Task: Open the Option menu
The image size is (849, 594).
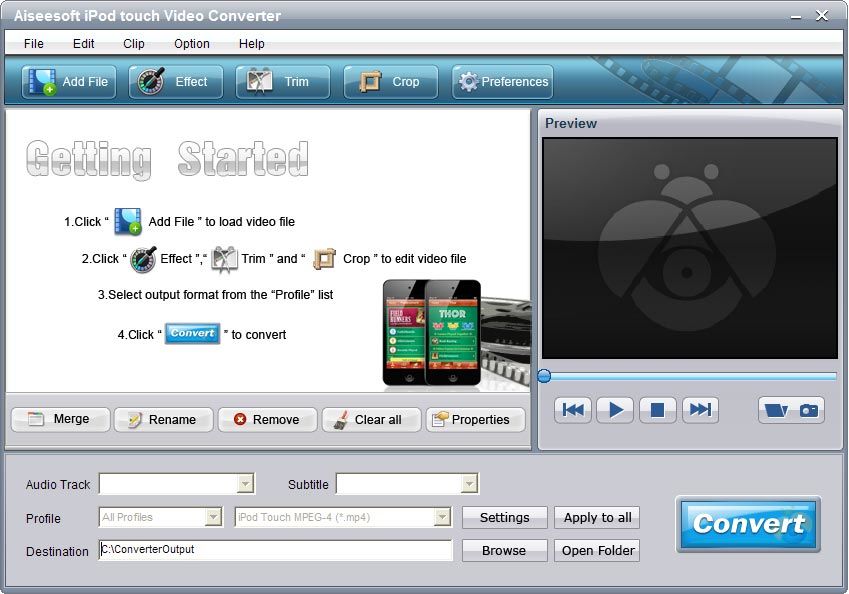Action: tap(192, 44)
